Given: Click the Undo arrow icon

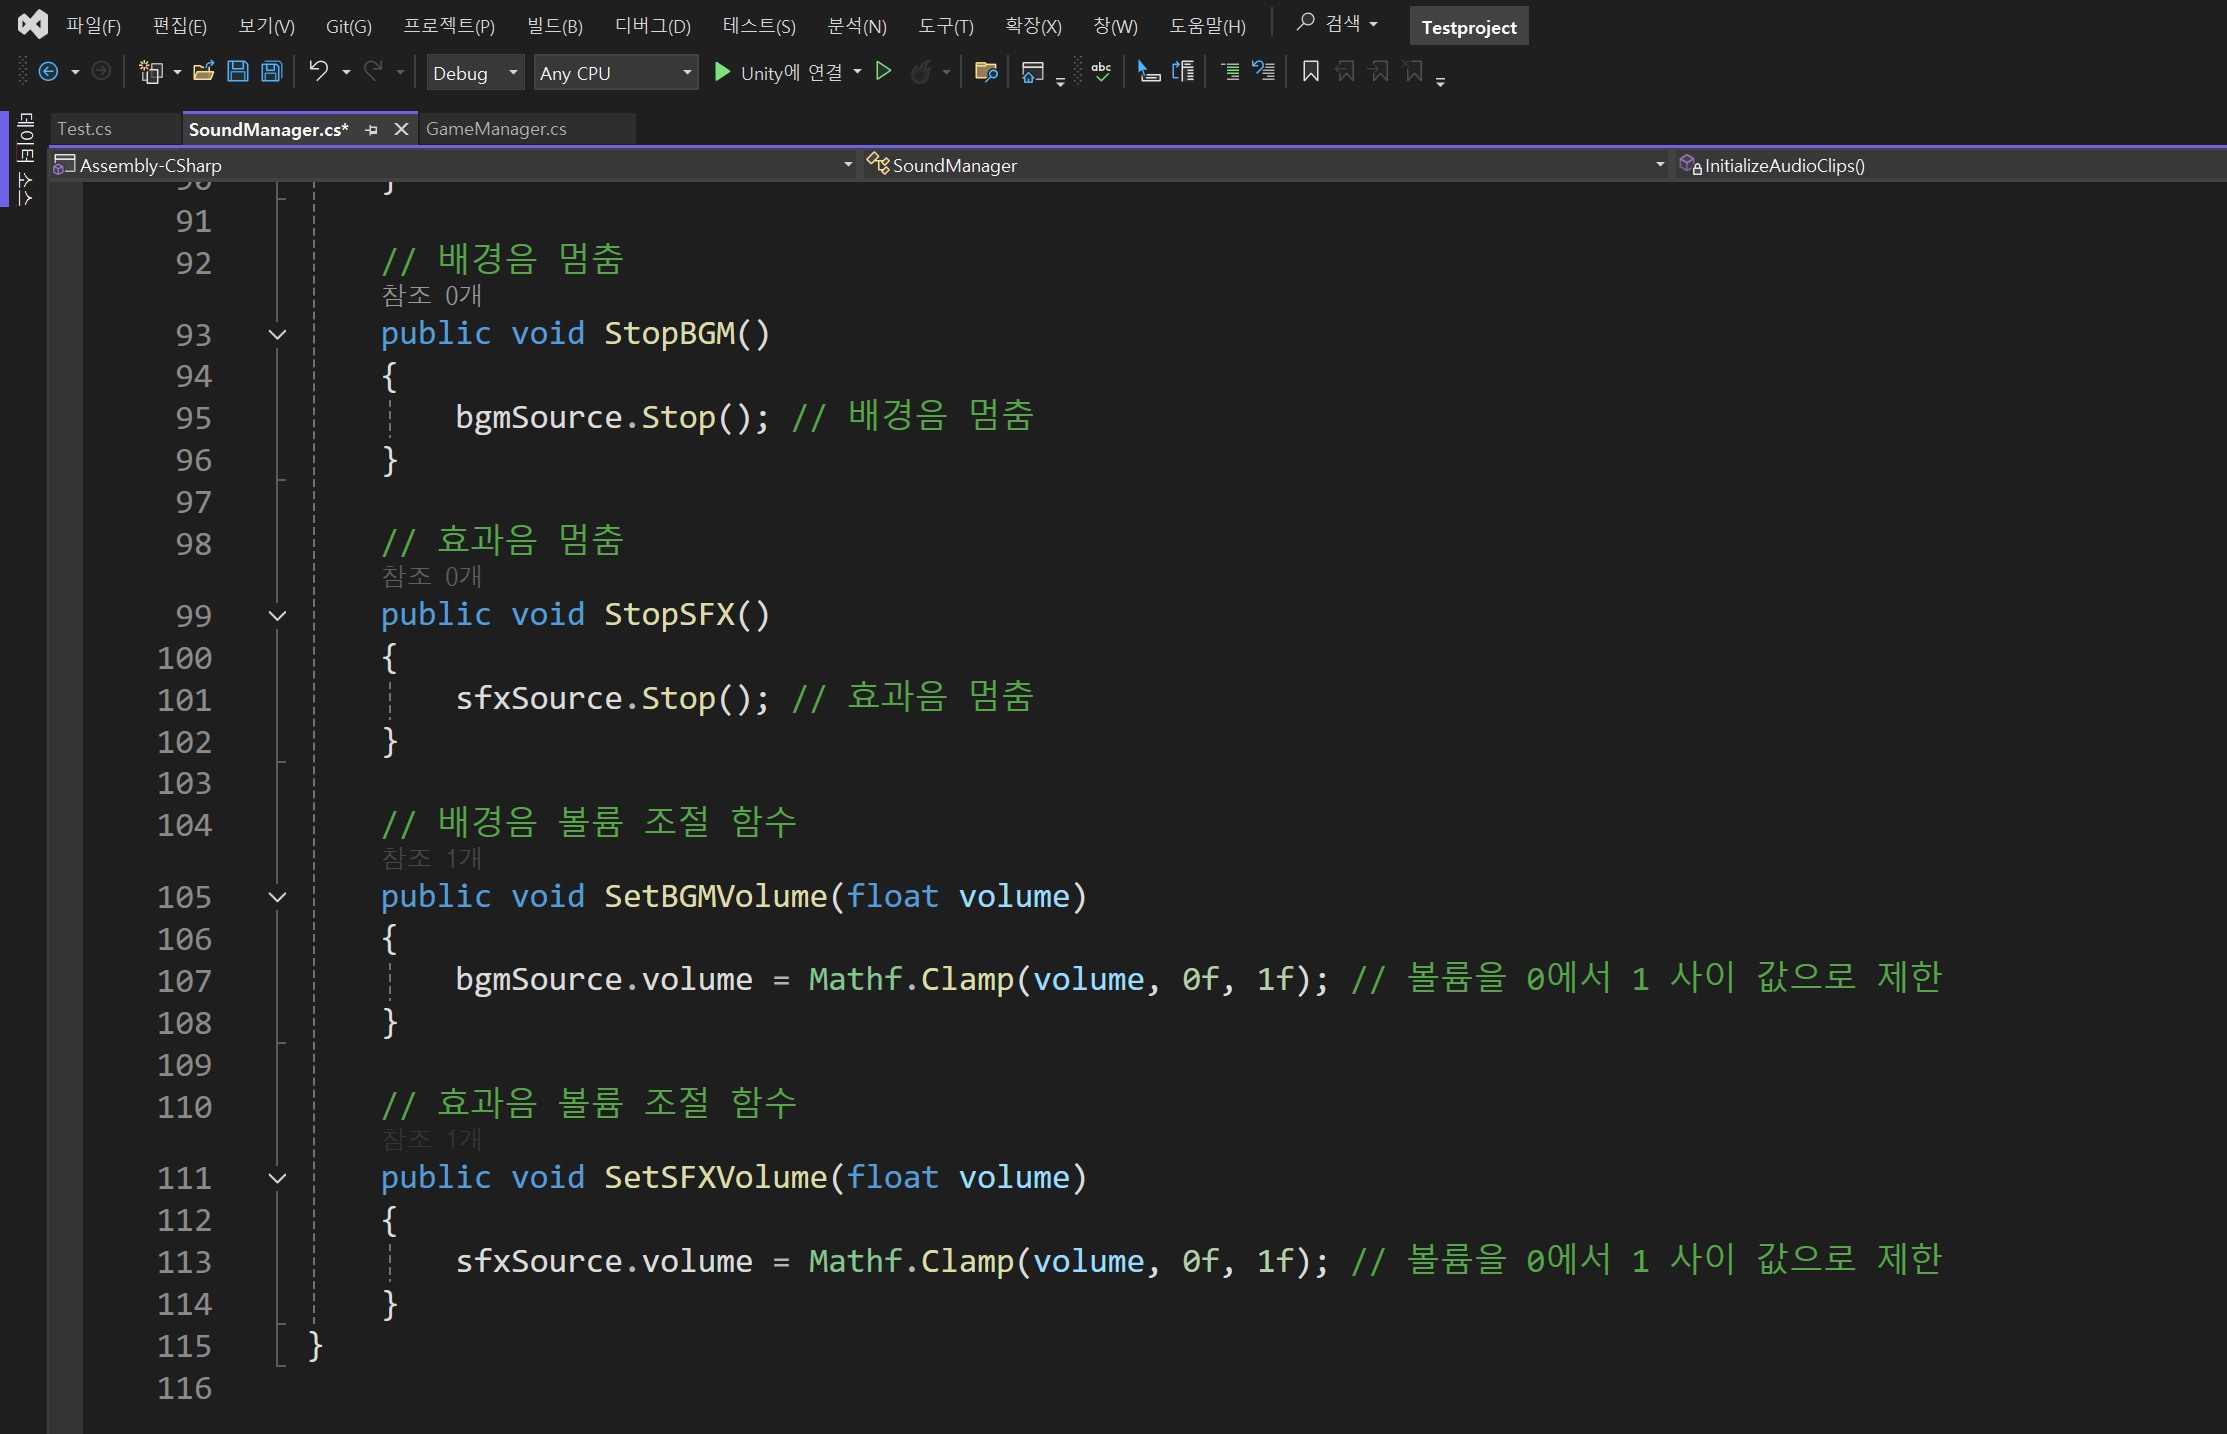Looking at the screenshot, I should pyautogui.click(x=318, y=71).
